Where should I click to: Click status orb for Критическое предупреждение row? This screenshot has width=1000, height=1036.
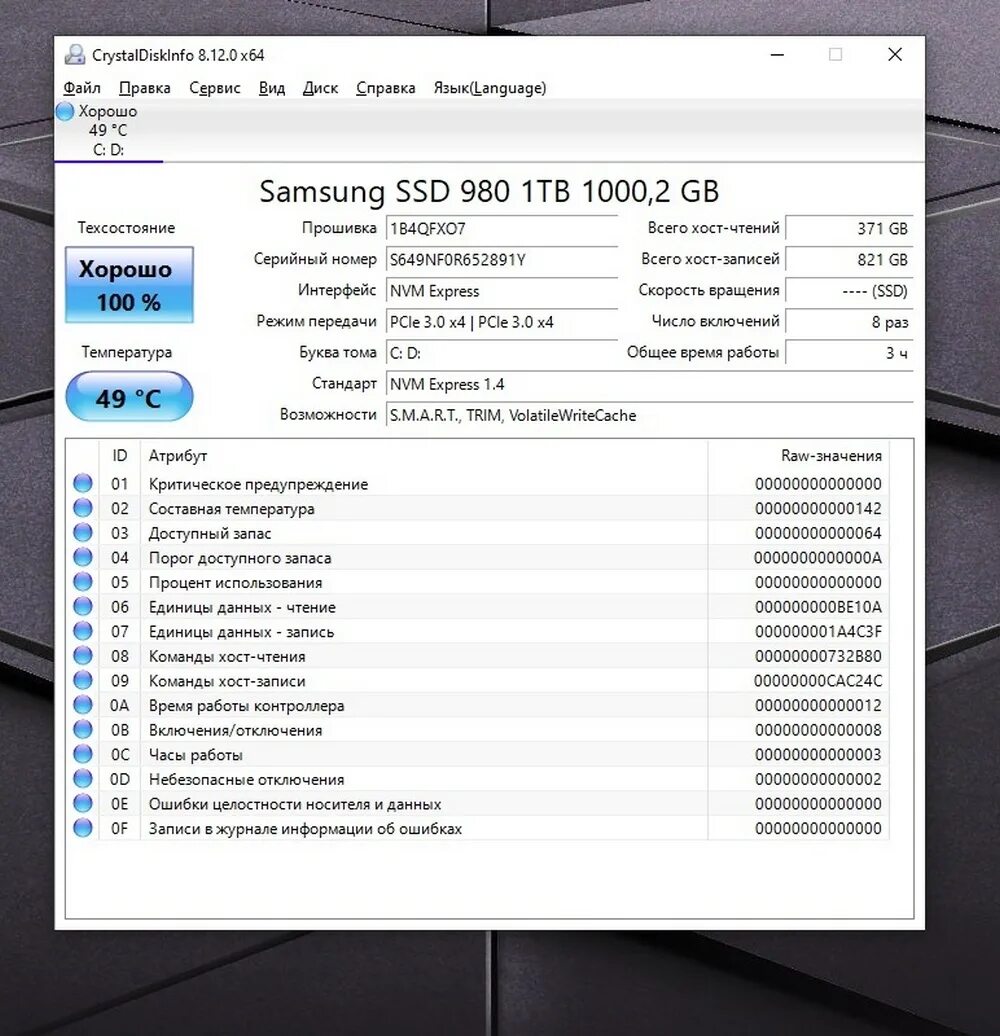(x=83, y=483)
